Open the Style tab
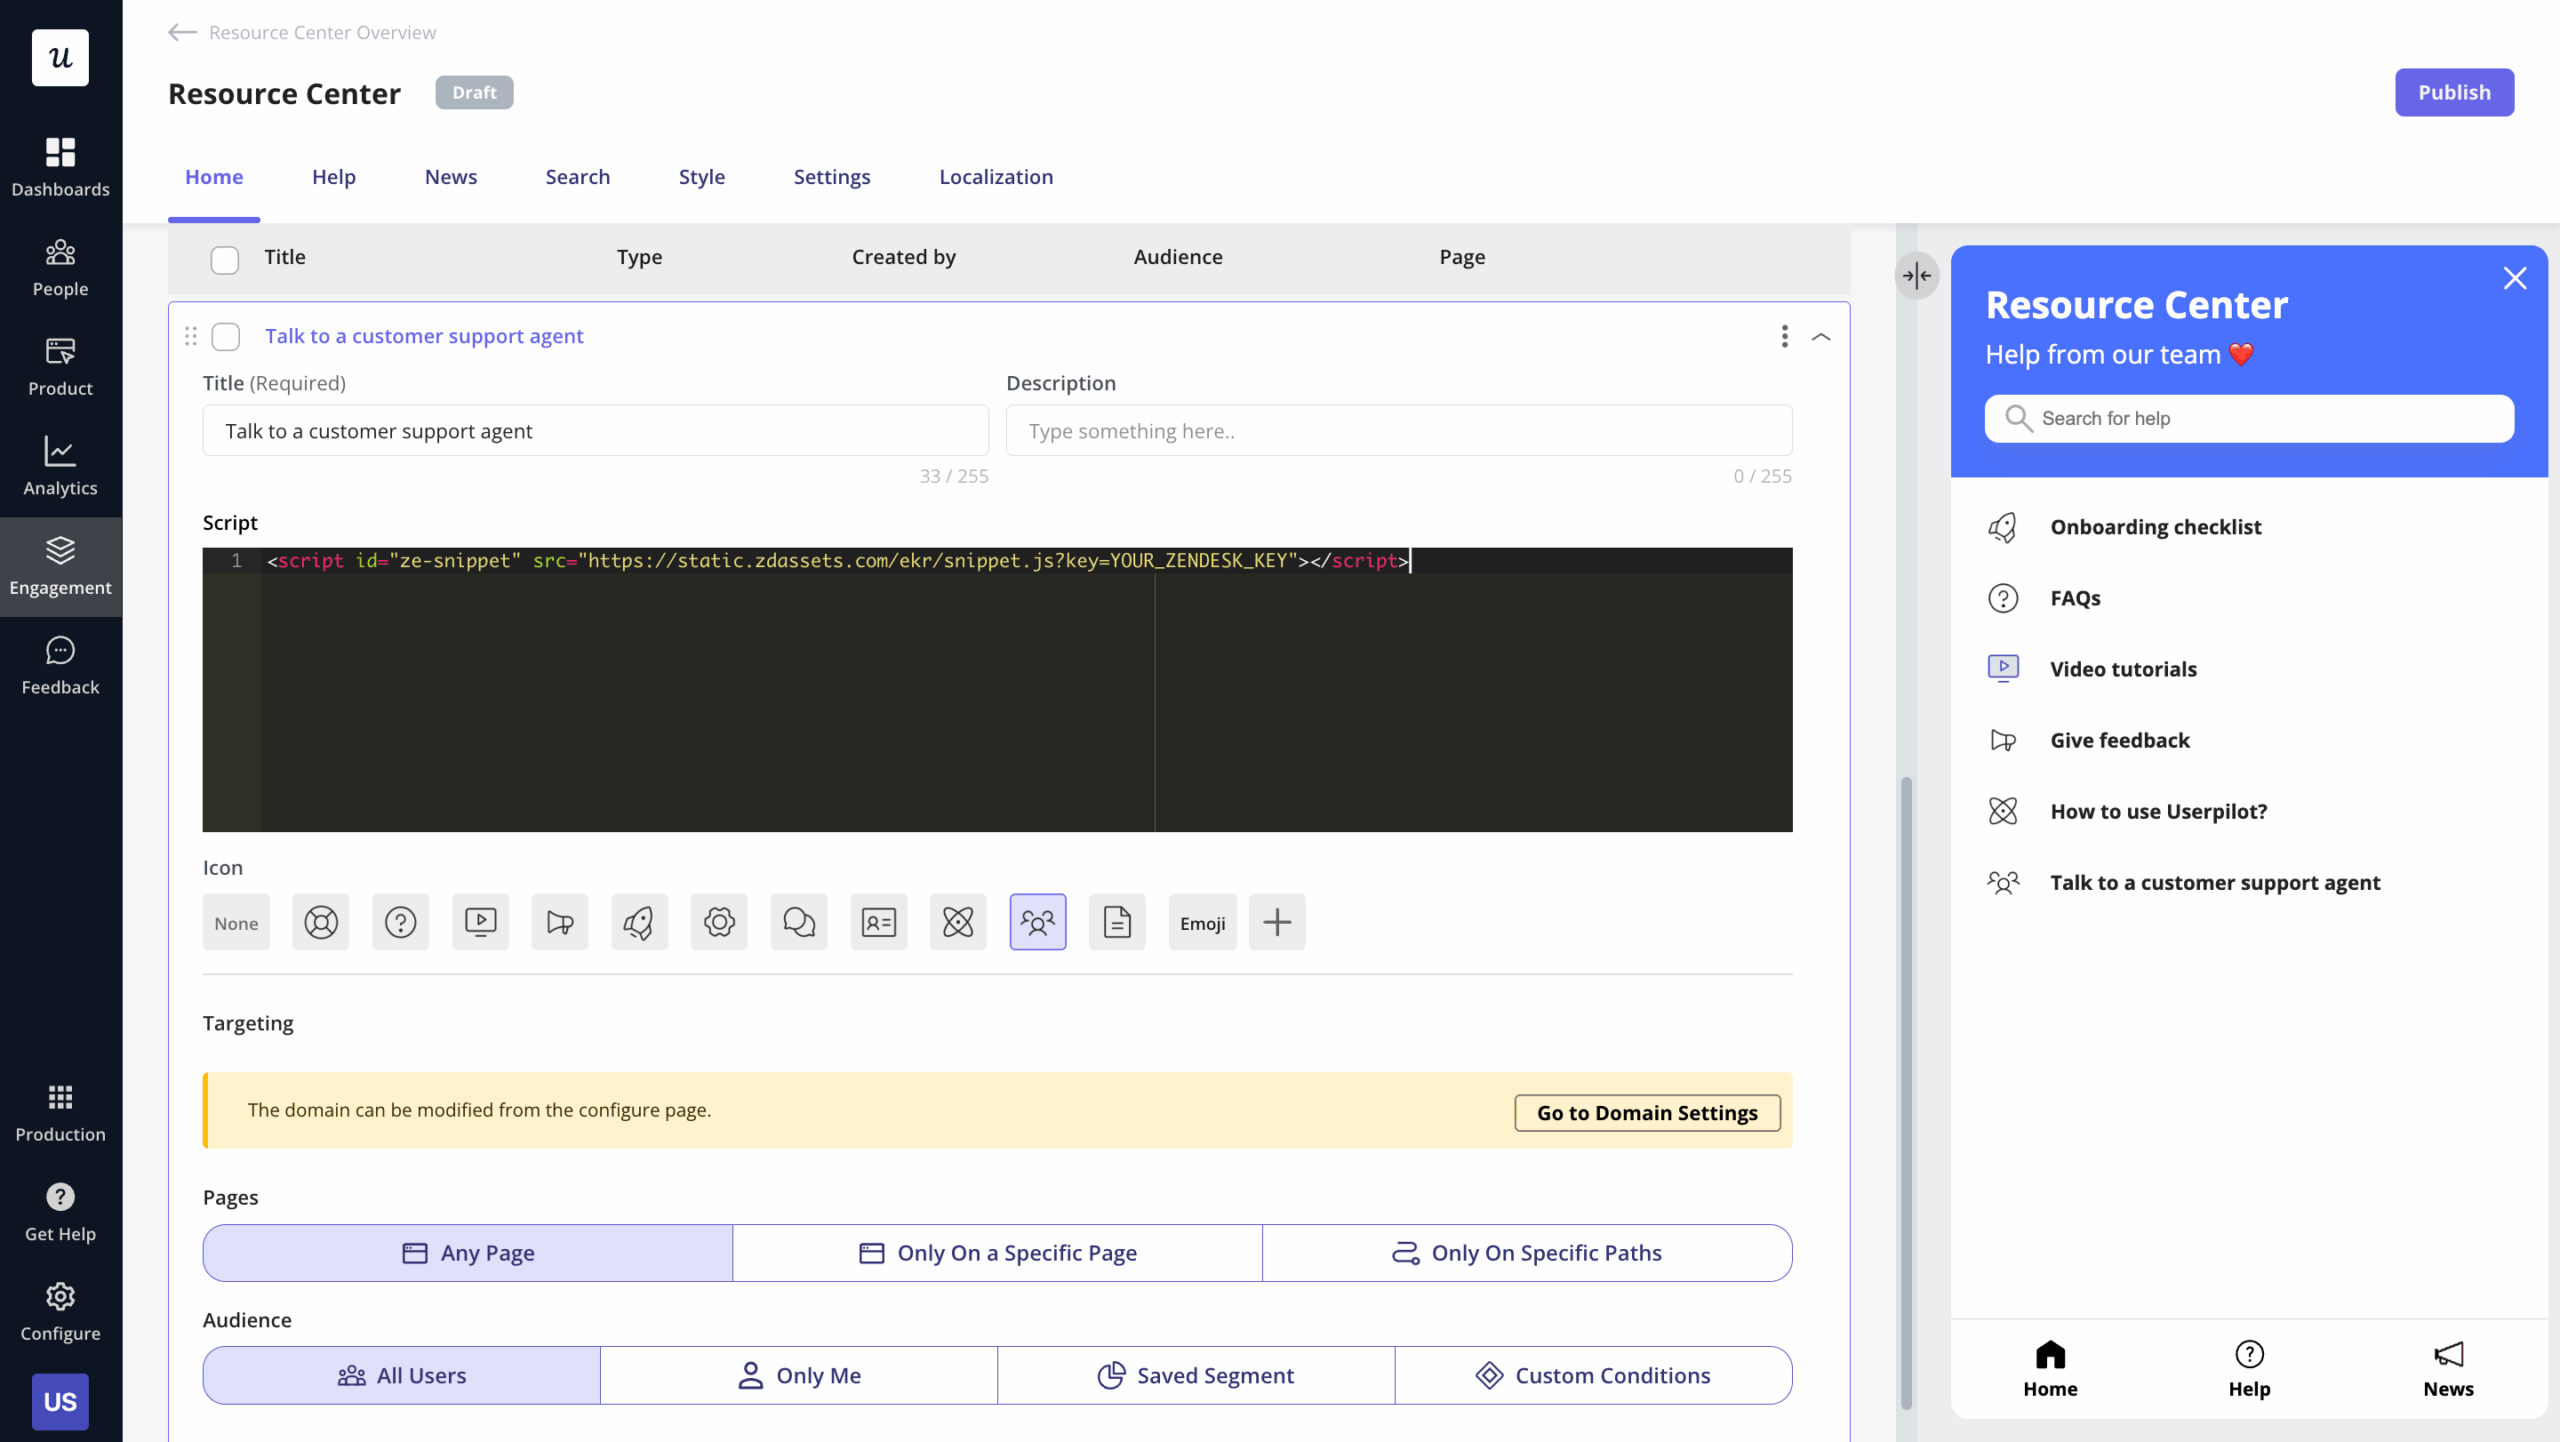The image size is (2560, 1442). click(702, 176)
